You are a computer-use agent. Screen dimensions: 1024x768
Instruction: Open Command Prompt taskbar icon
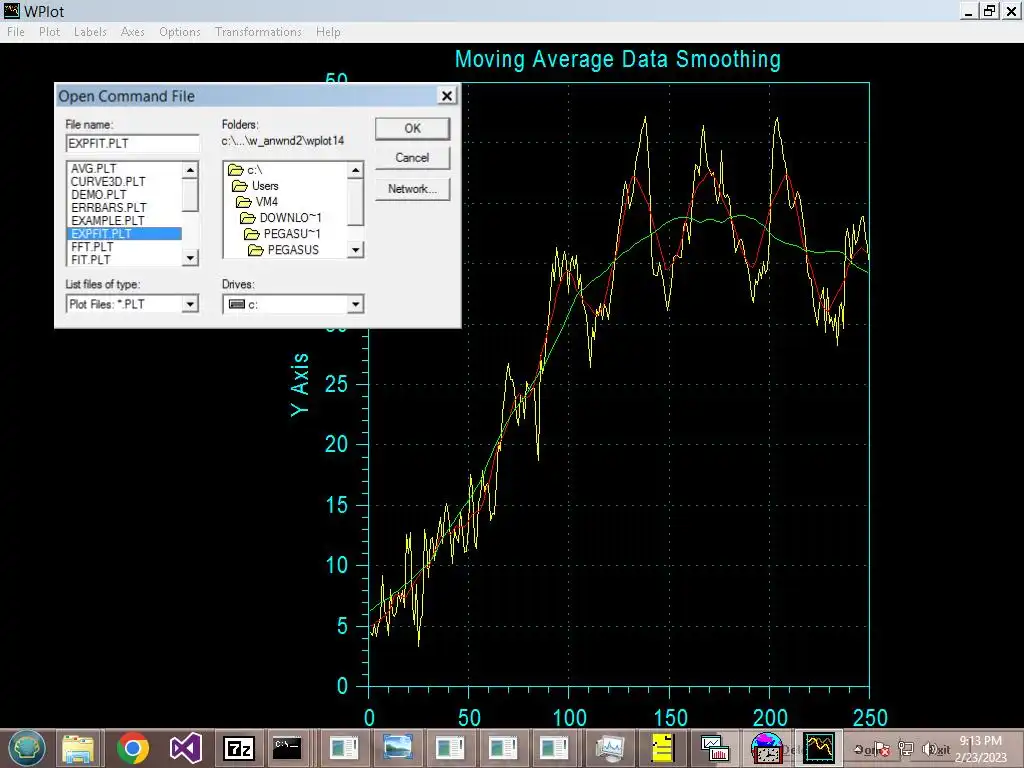click(x=287, y=748)
